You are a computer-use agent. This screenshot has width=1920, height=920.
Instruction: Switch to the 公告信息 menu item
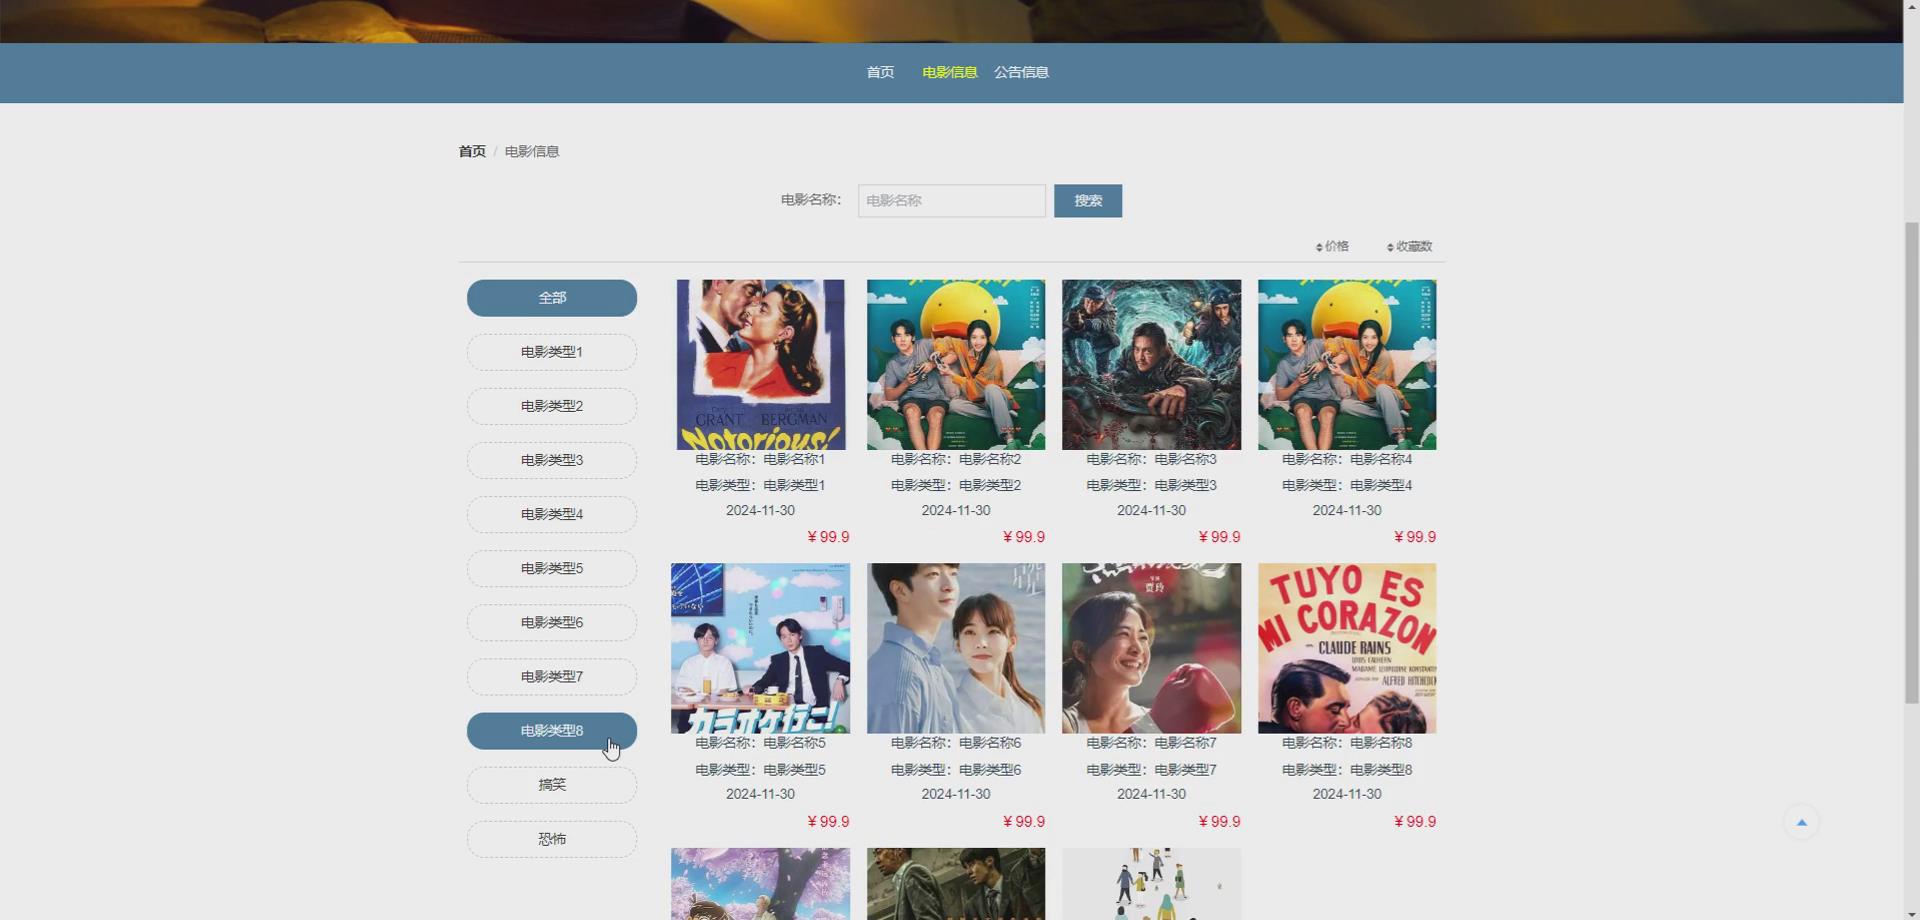coord(1021,72)
